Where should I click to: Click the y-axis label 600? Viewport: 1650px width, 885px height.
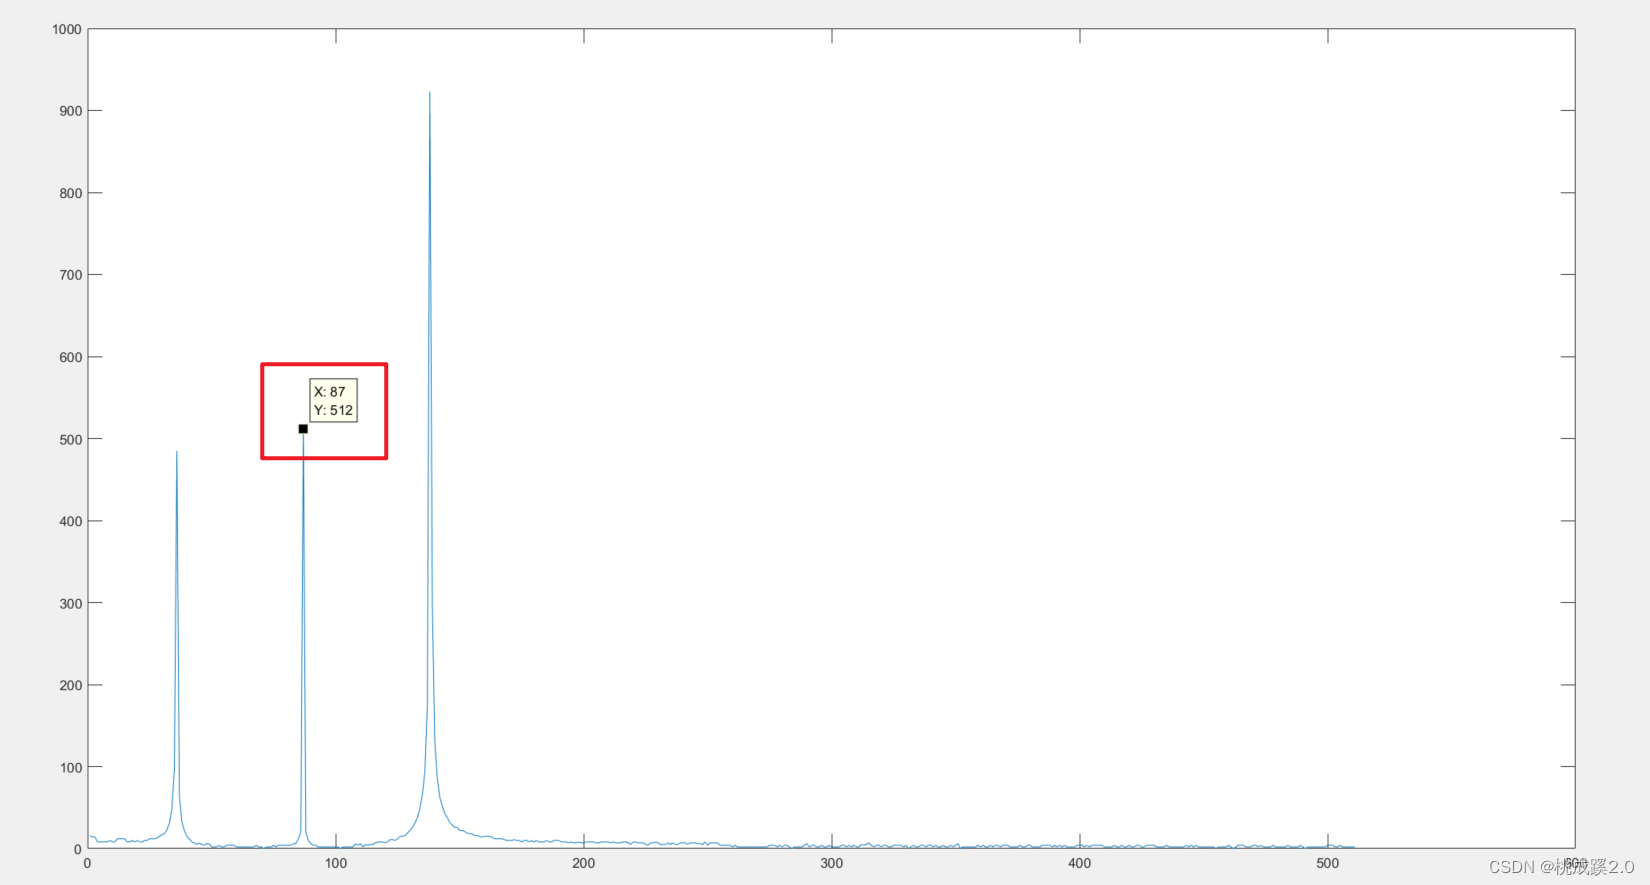[x=71, y=357]
